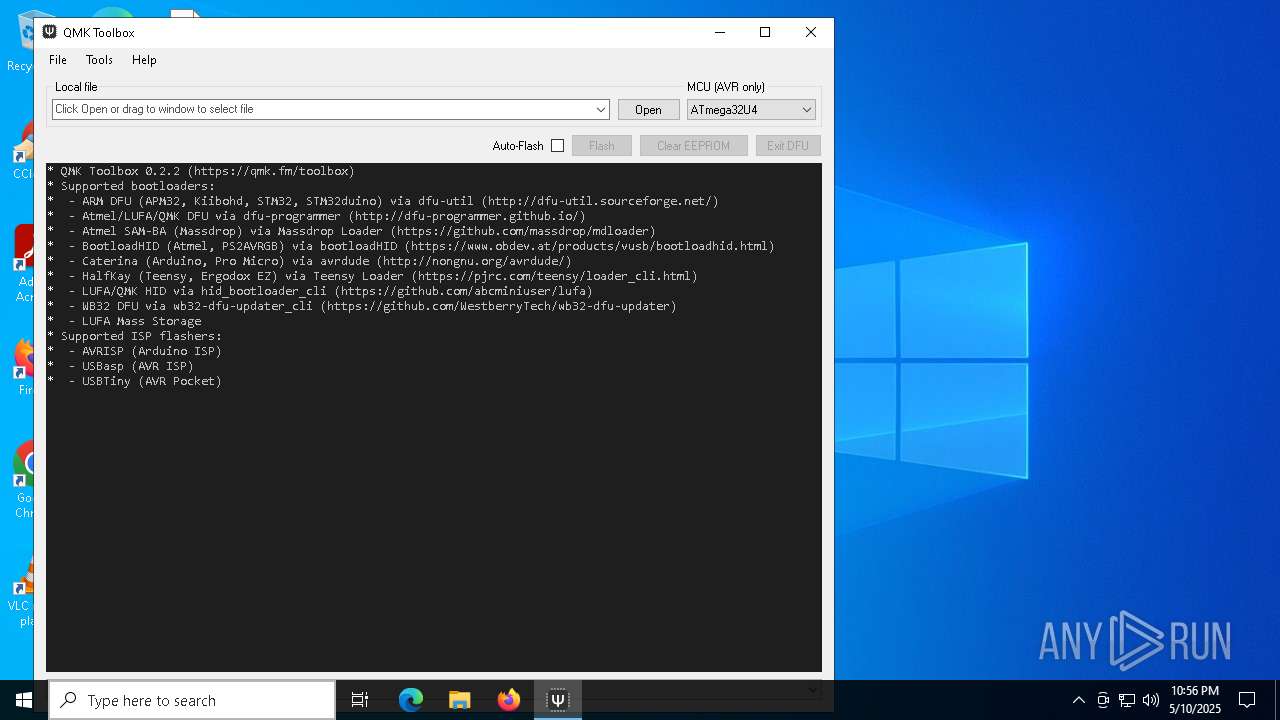Open the File menu
Viewport: 1280px width, 720px height.
pyautogui.click(x=58, y=60)
